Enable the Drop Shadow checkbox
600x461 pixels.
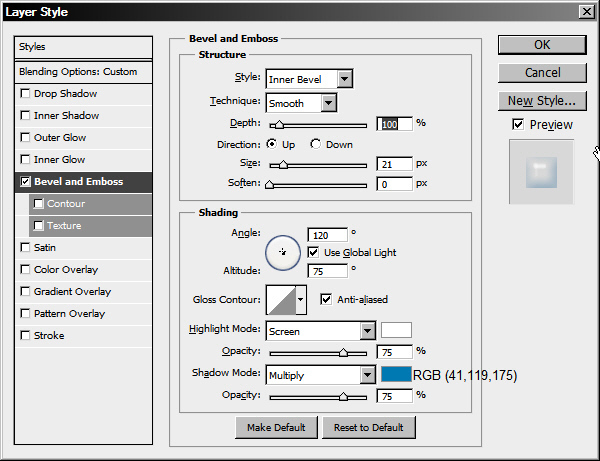coord(25,94)
